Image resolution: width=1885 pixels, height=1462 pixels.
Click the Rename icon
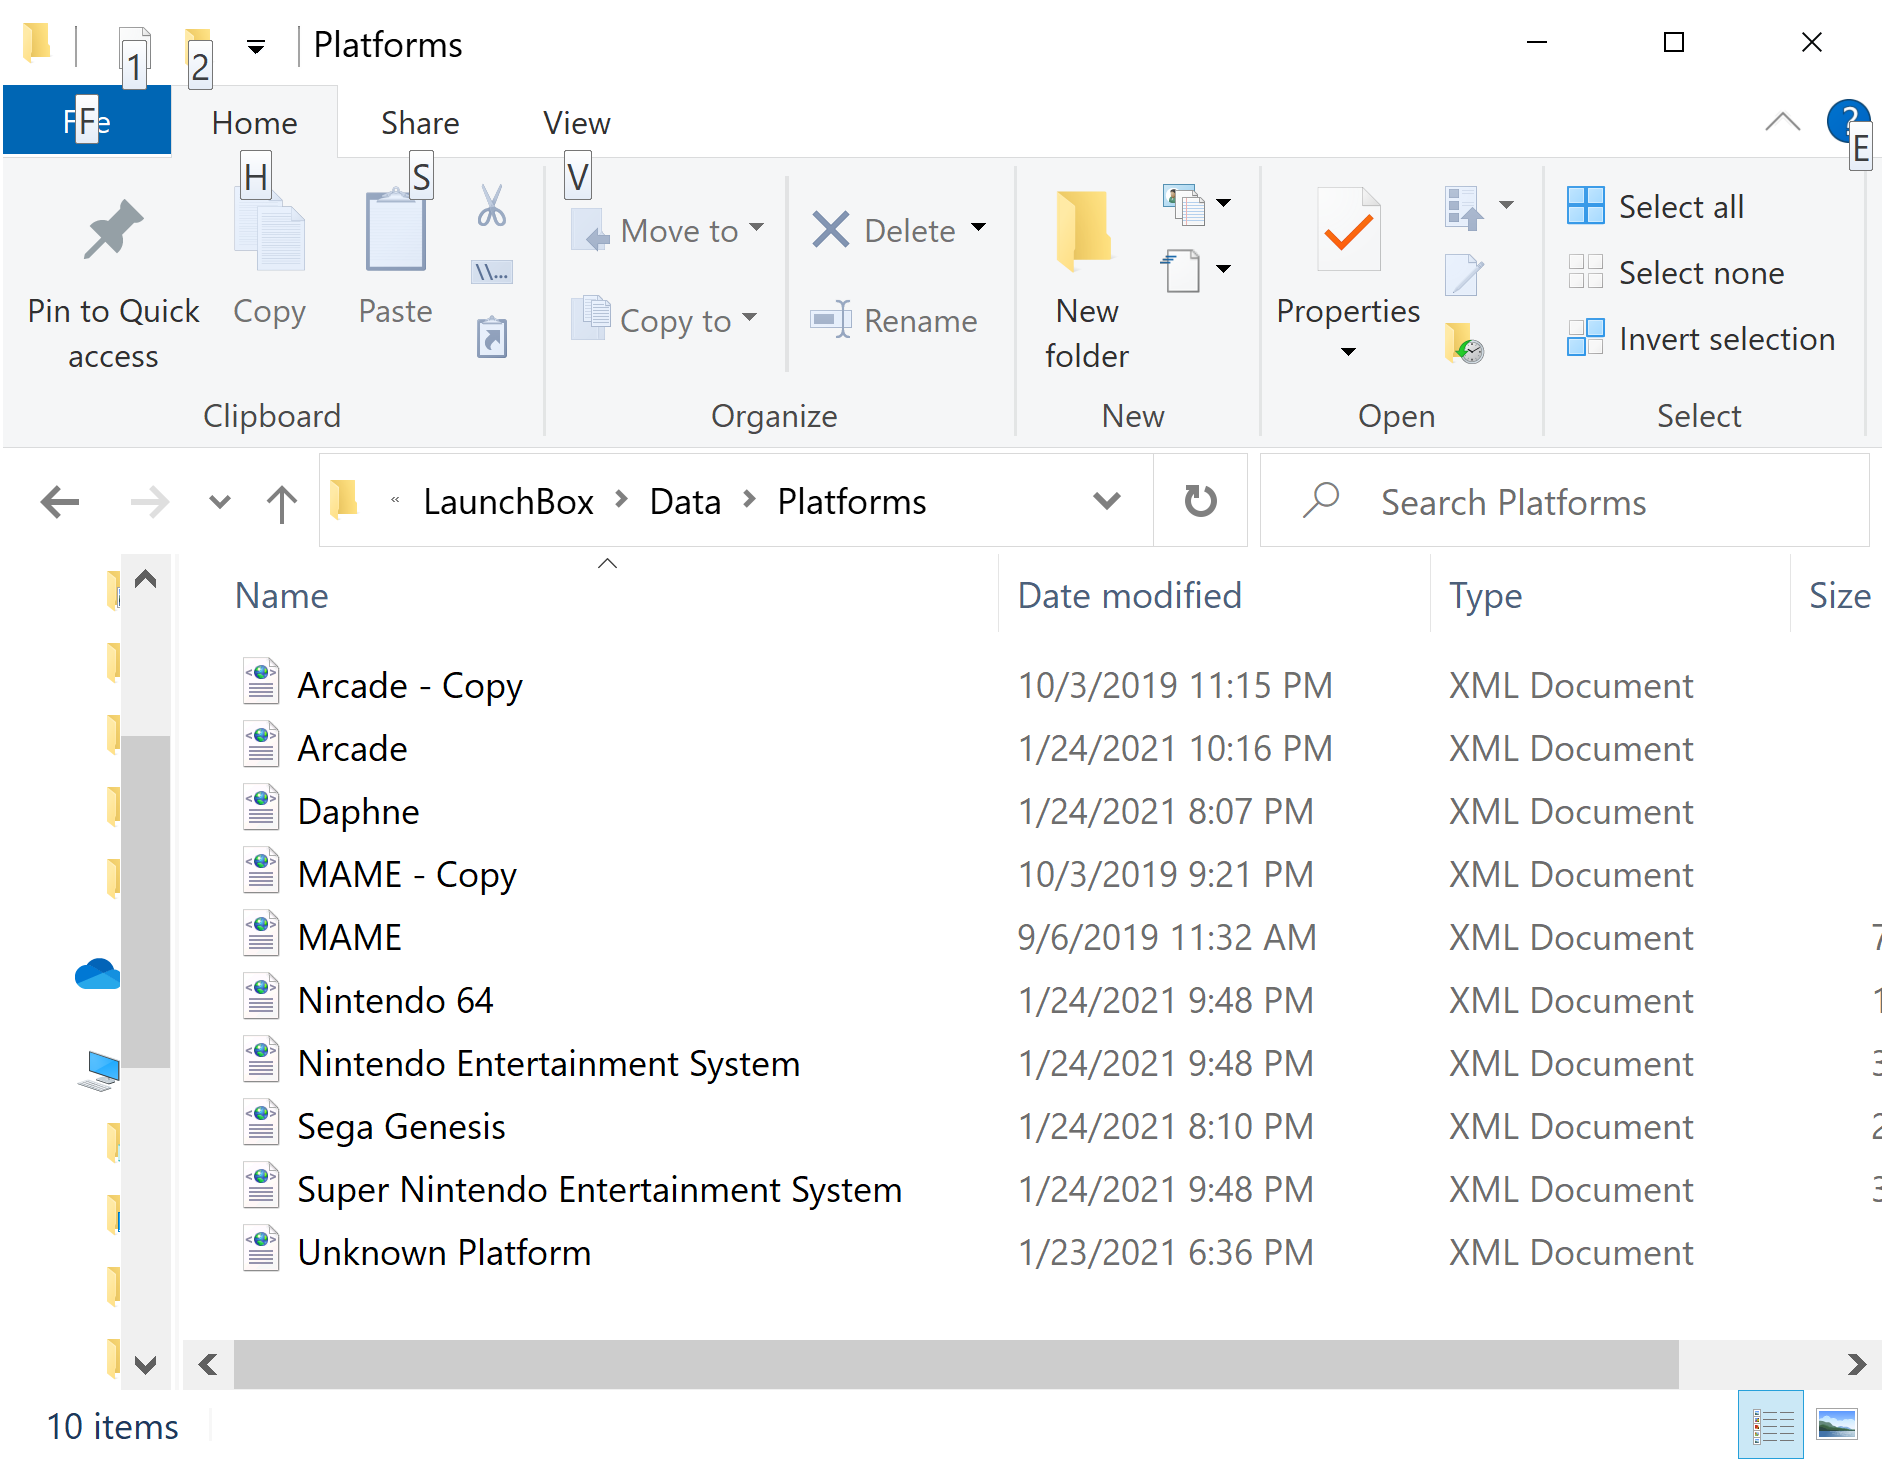click(830, 320)
